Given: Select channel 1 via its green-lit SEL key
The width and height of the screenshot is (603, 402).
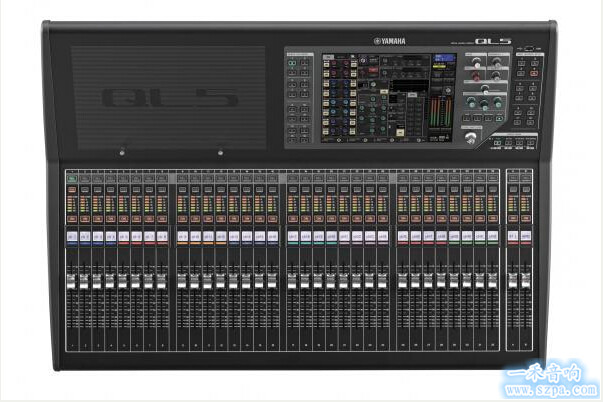Looking at the screenshot, I should 72,179.
